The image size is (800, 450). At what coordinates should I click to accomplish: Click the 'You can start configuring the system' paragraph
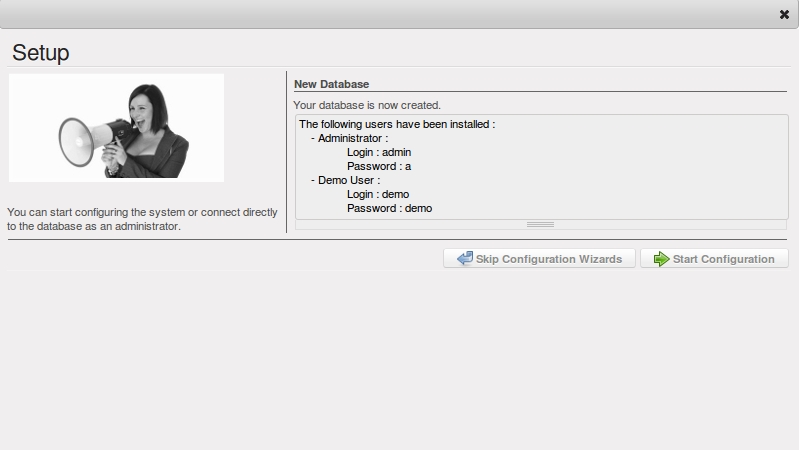[x=142, y=219]
